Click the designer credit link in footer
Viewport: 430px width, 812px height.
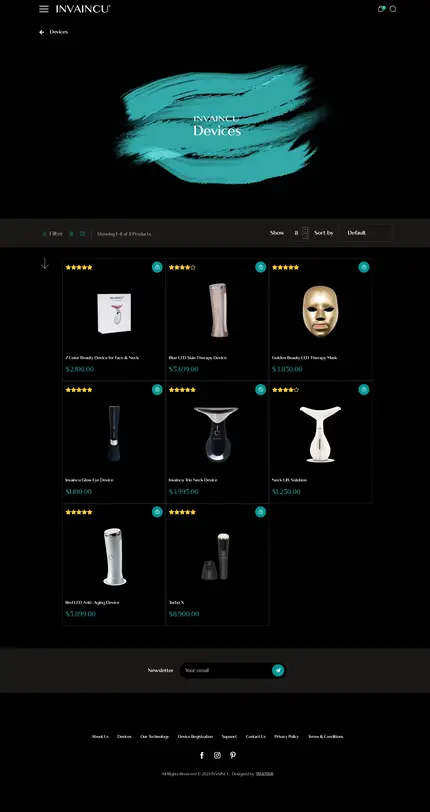click(265, 774)
